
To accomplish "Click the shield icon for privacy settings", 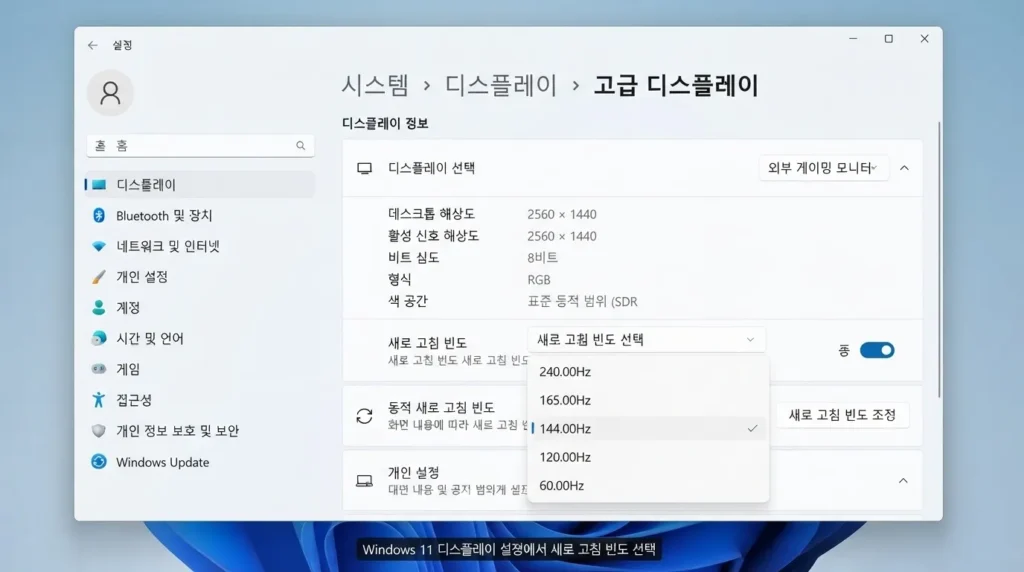I will tap(99, 431).
